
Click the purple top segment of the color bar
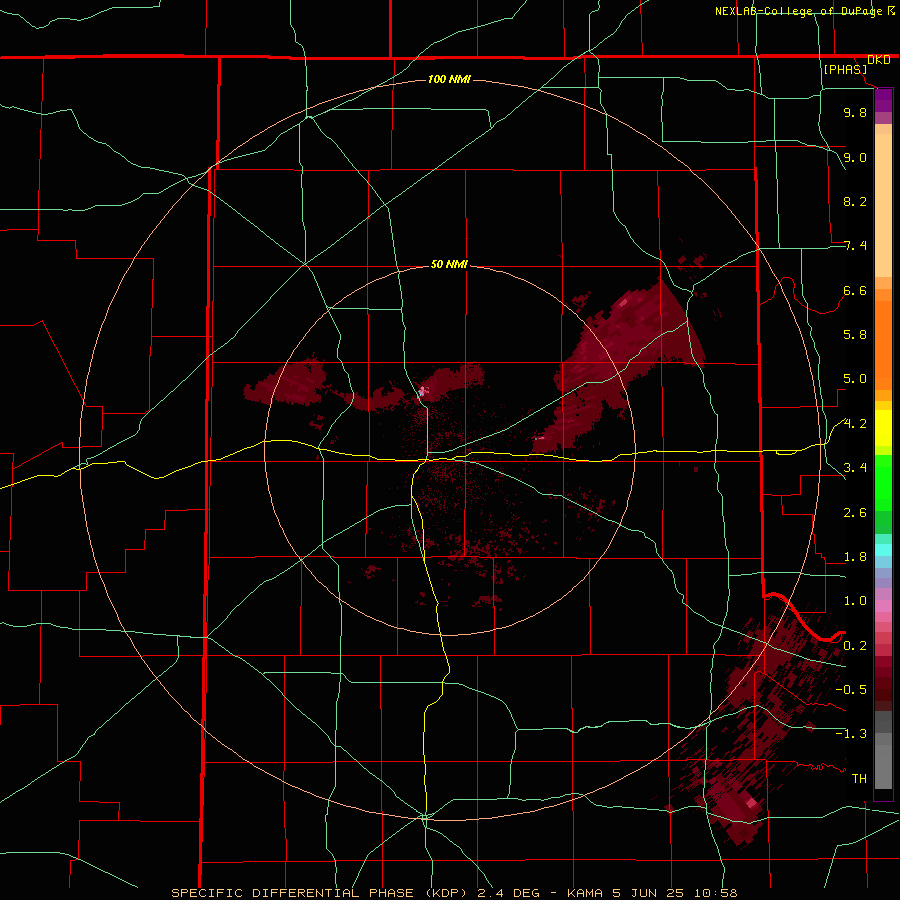883,100
